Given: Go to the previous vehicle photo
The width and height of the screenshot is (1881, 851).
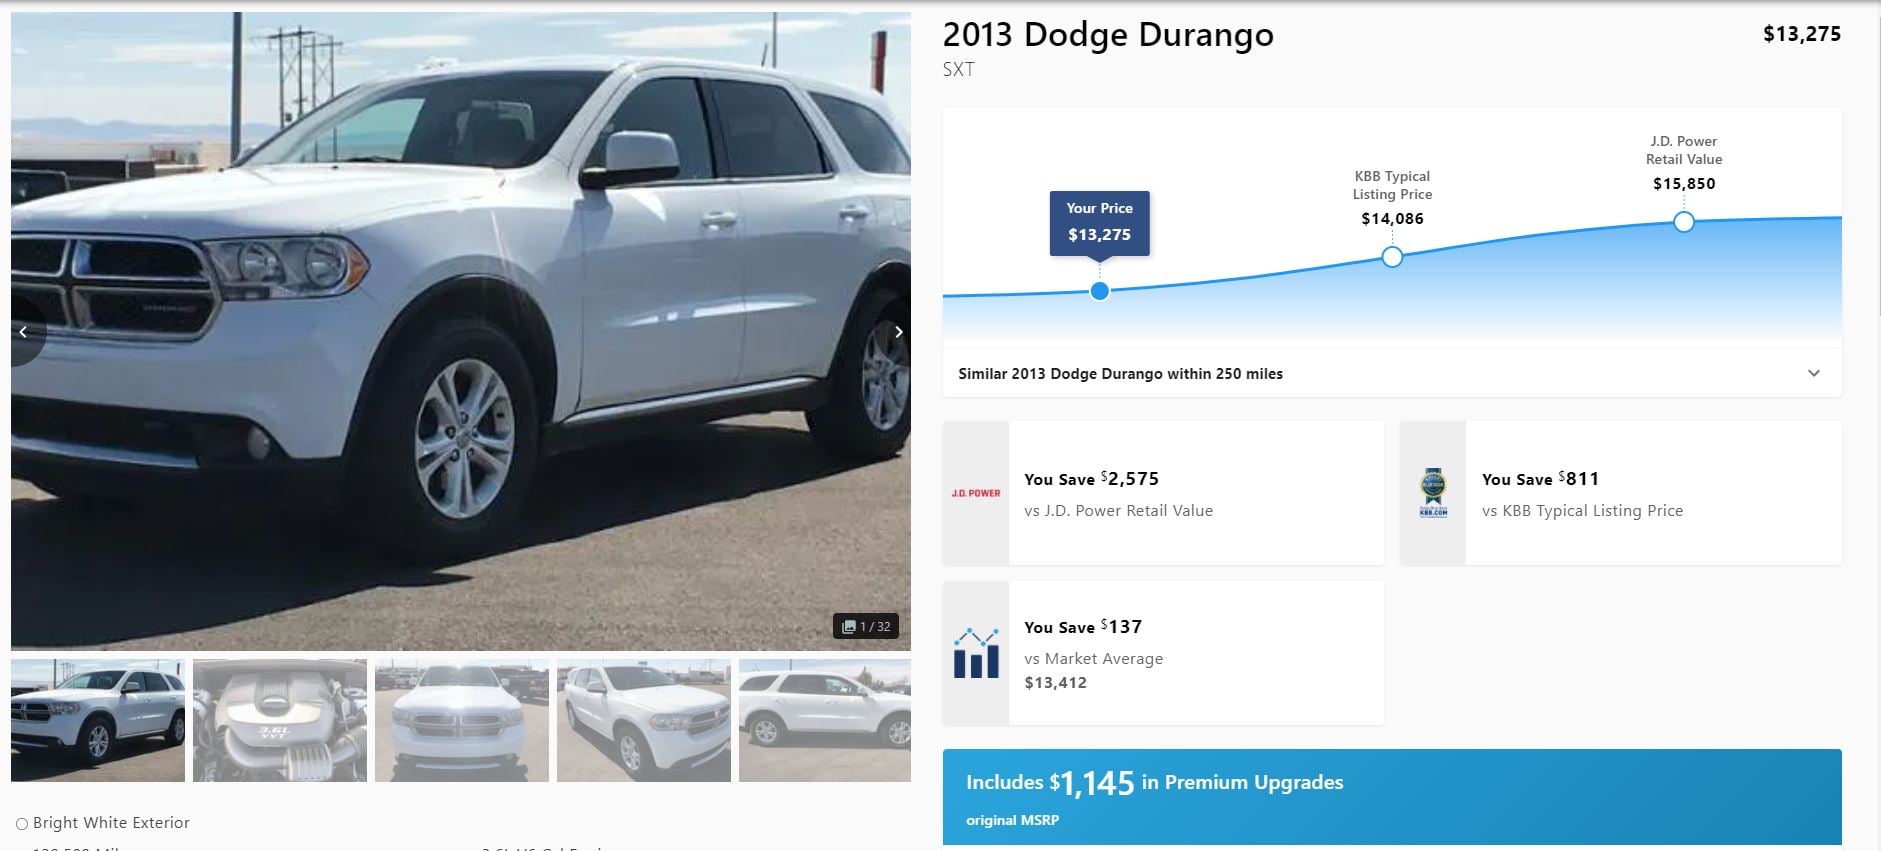Looking at the screenshot, I should pos(24,332).
